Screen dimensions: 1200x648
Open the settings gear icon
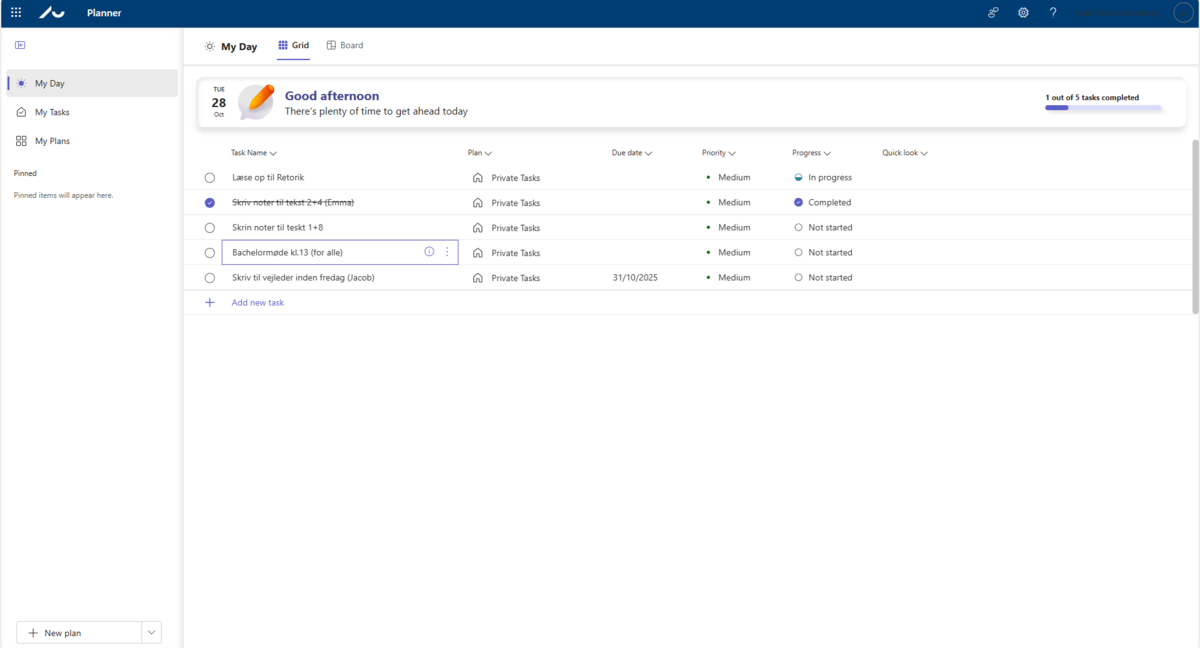pyautogui.click(x=1023, y=13)
